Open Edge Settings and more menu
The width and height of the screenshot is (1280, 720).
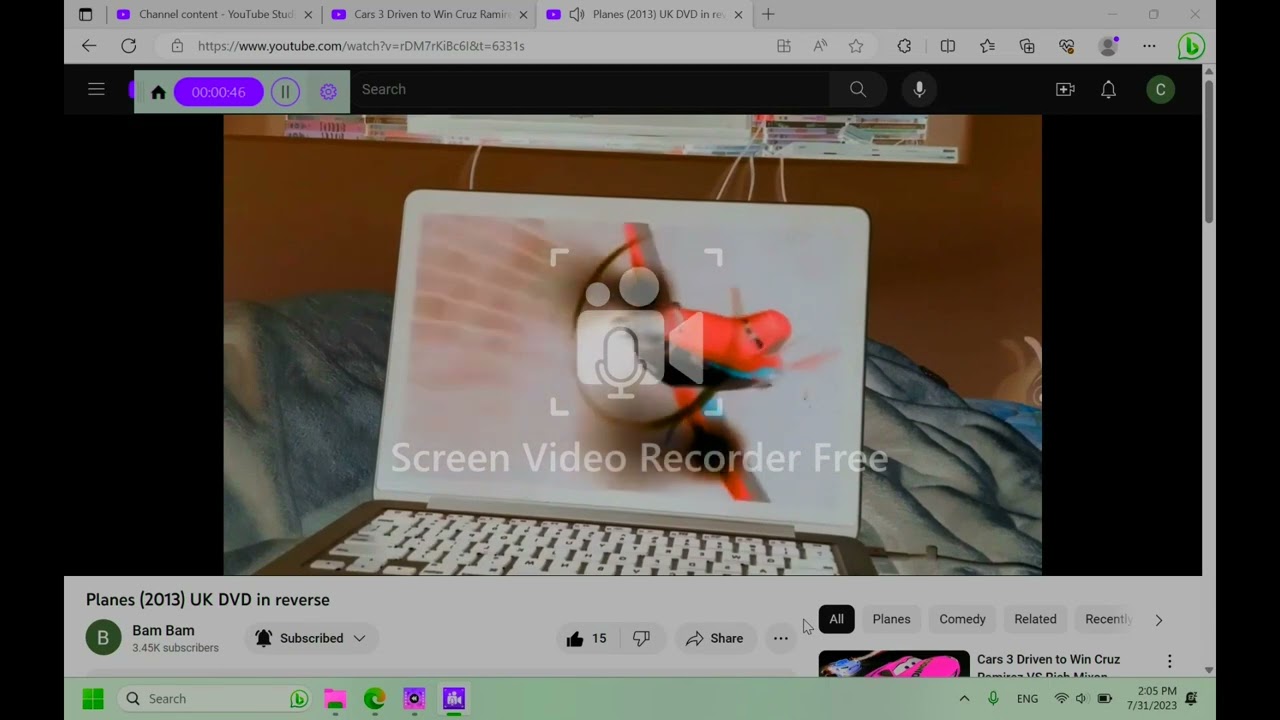coord(1149,46)
